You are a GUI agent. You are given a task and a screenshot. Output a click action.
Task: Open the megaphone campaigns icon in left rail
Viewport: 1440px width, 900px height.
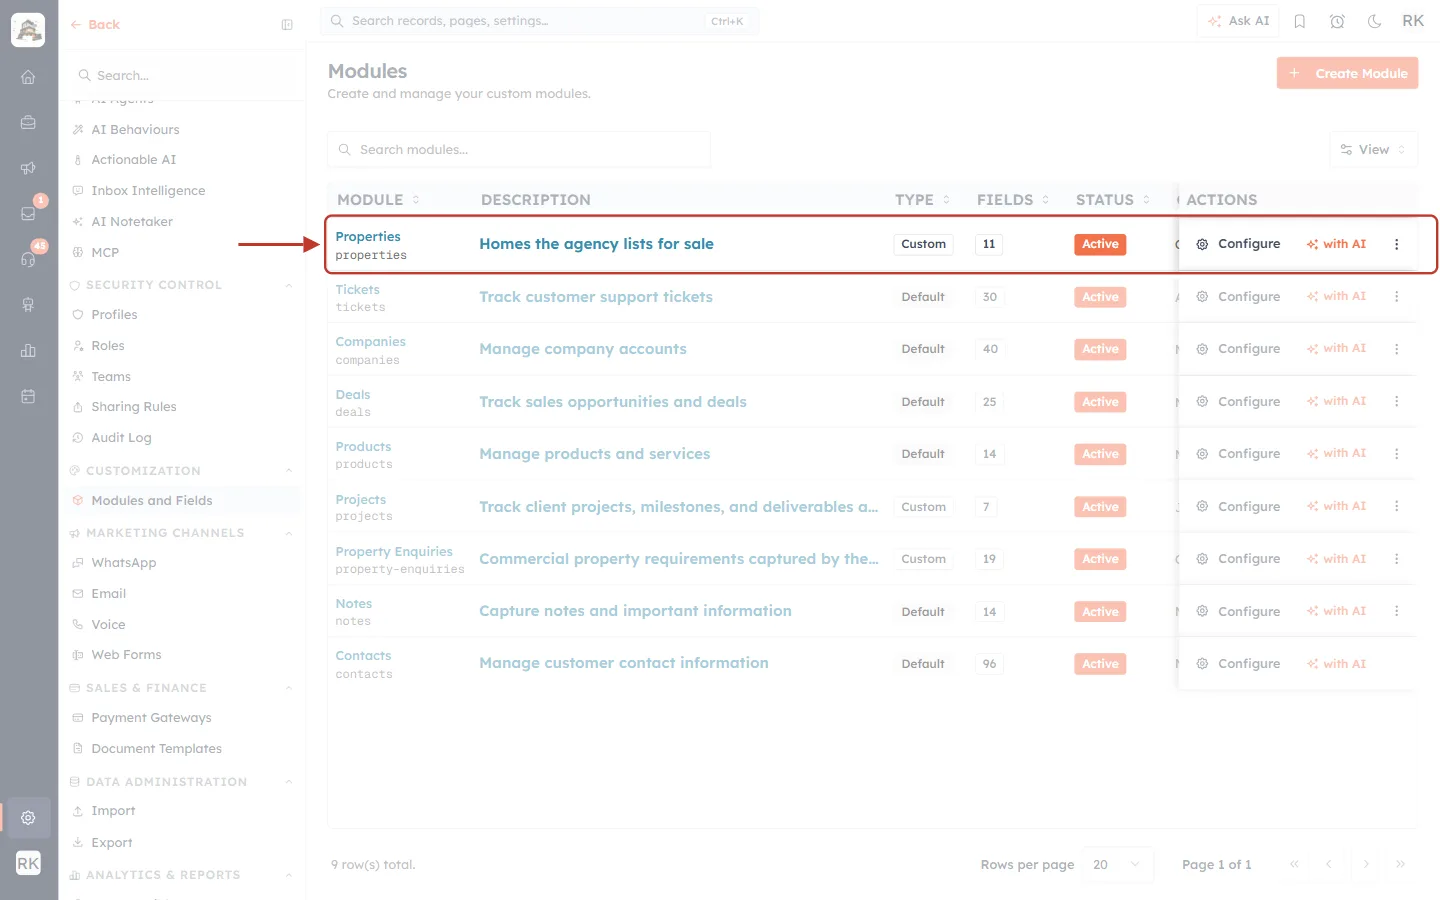[28, 168]
